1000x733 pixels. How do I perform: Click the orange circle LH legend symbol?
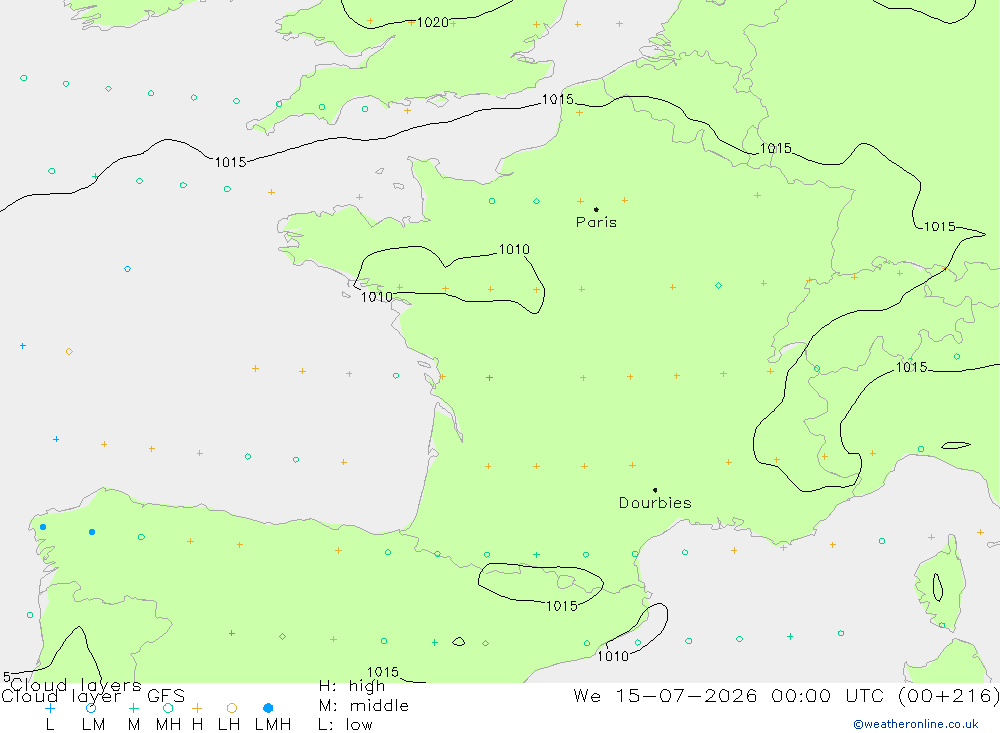pyautogui.click(x=232, y=708)
